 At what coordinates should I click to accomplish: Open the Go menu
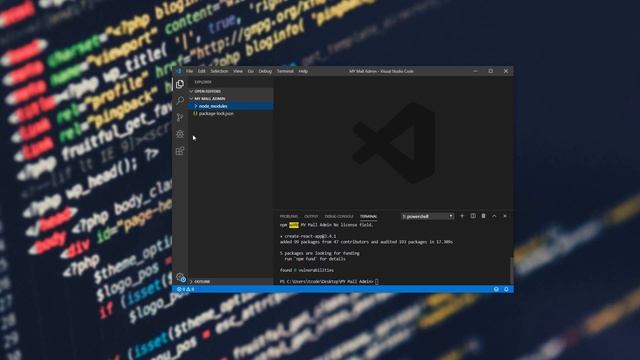[251, 71]
